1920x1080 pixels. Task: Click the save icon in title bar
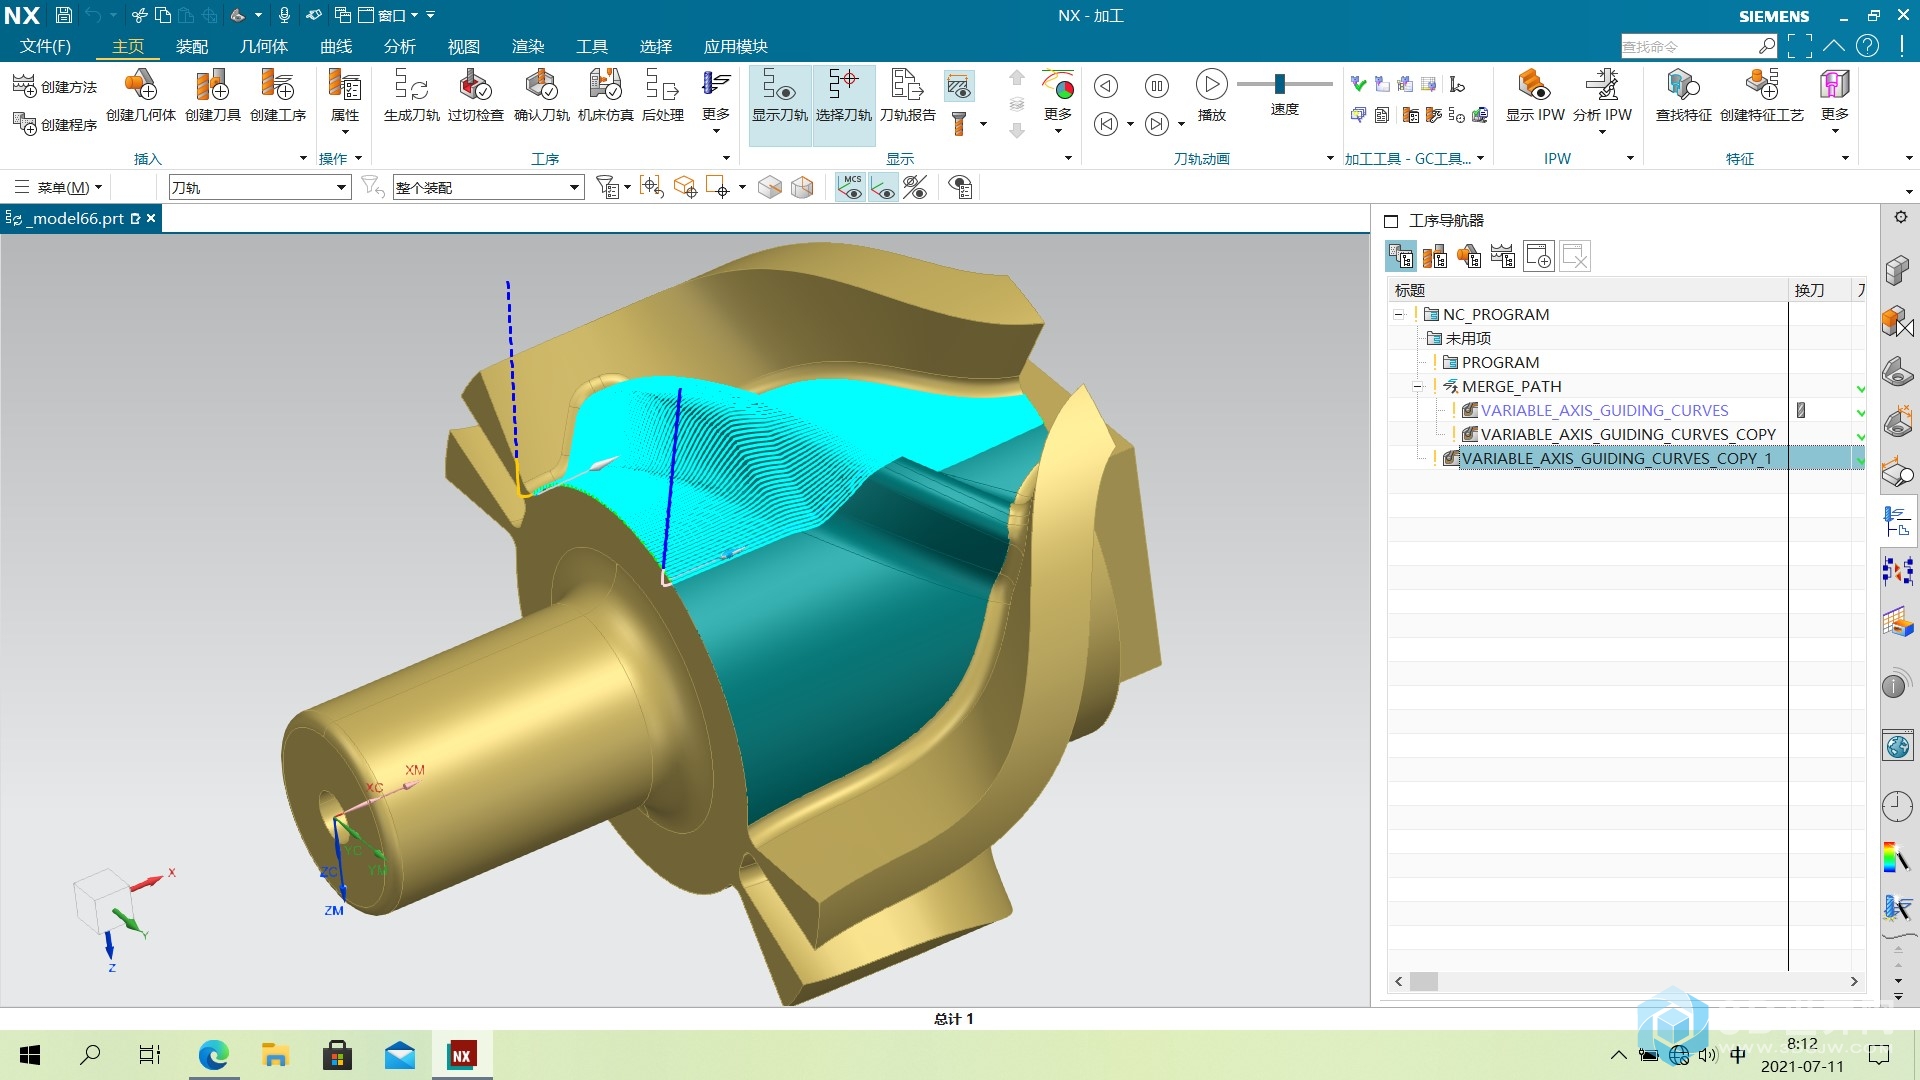pos(64,15)
